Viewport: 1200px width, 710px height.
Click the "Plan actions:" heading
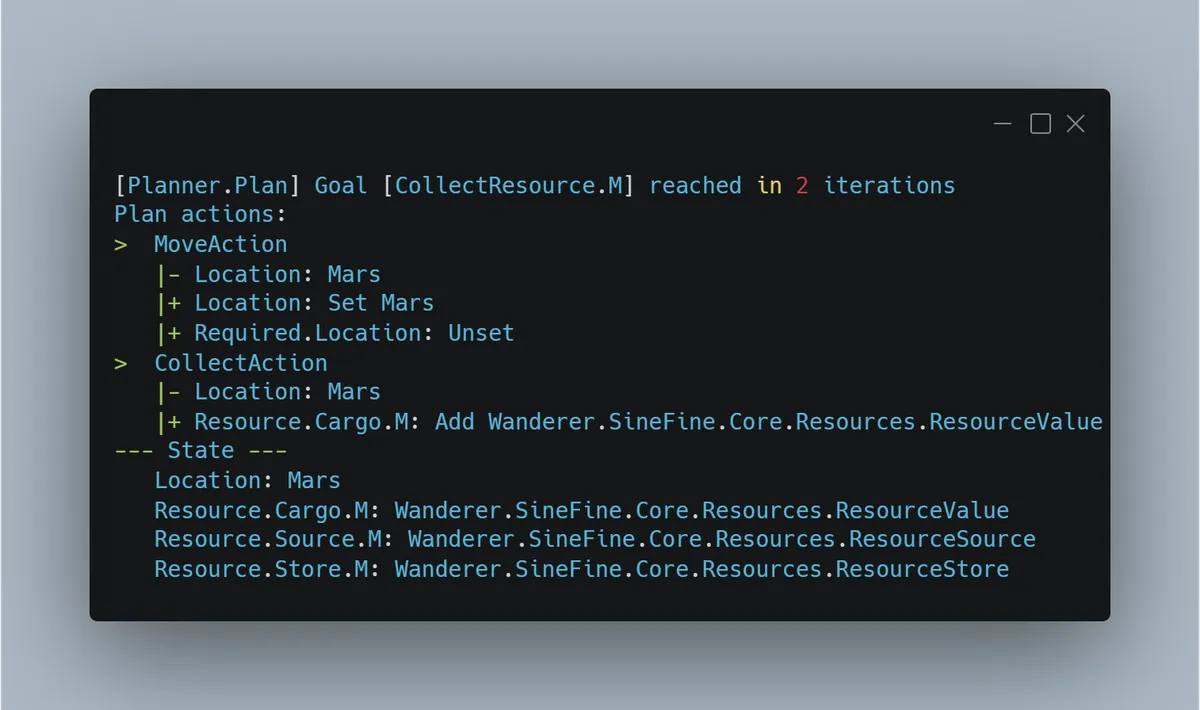pyautogui.click(x=200, y=215)
